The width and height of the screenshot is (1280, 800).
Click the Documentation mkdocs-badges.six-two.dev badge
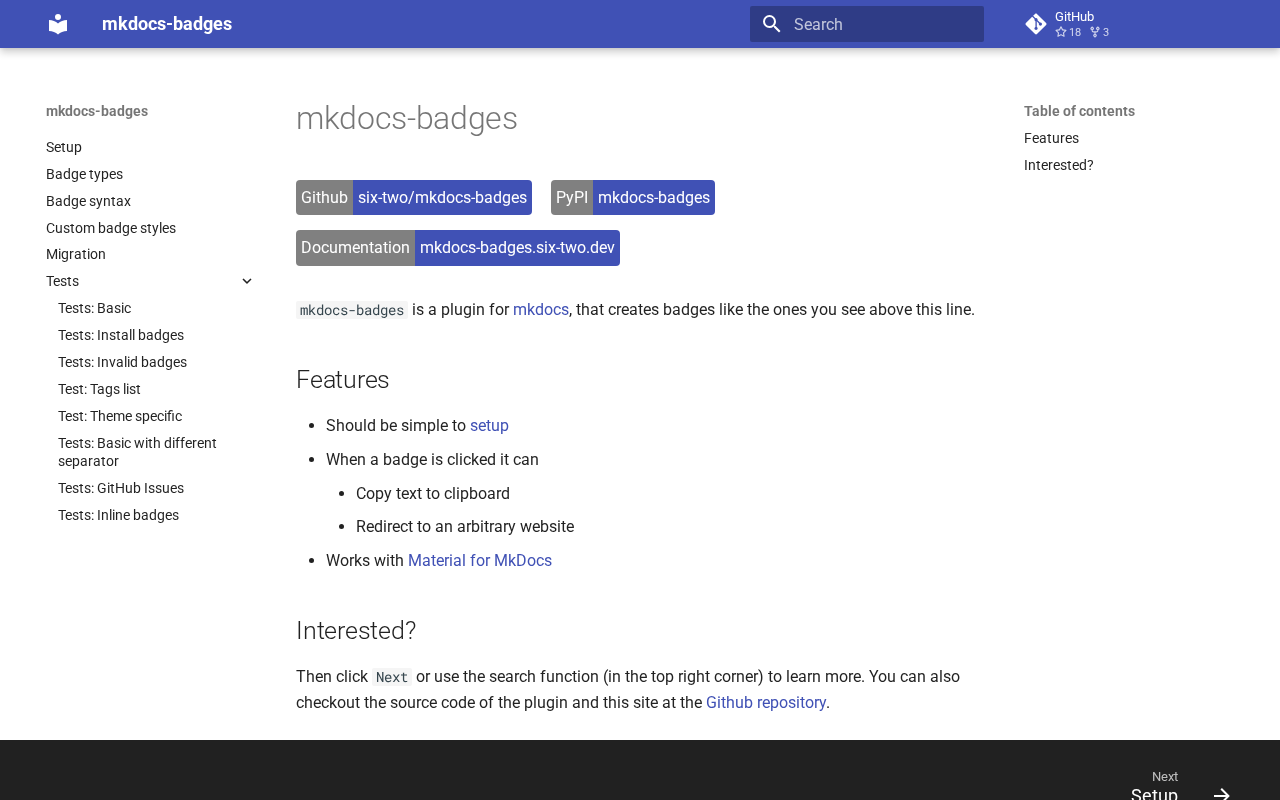pyautogui.click(x=458, y=248)
